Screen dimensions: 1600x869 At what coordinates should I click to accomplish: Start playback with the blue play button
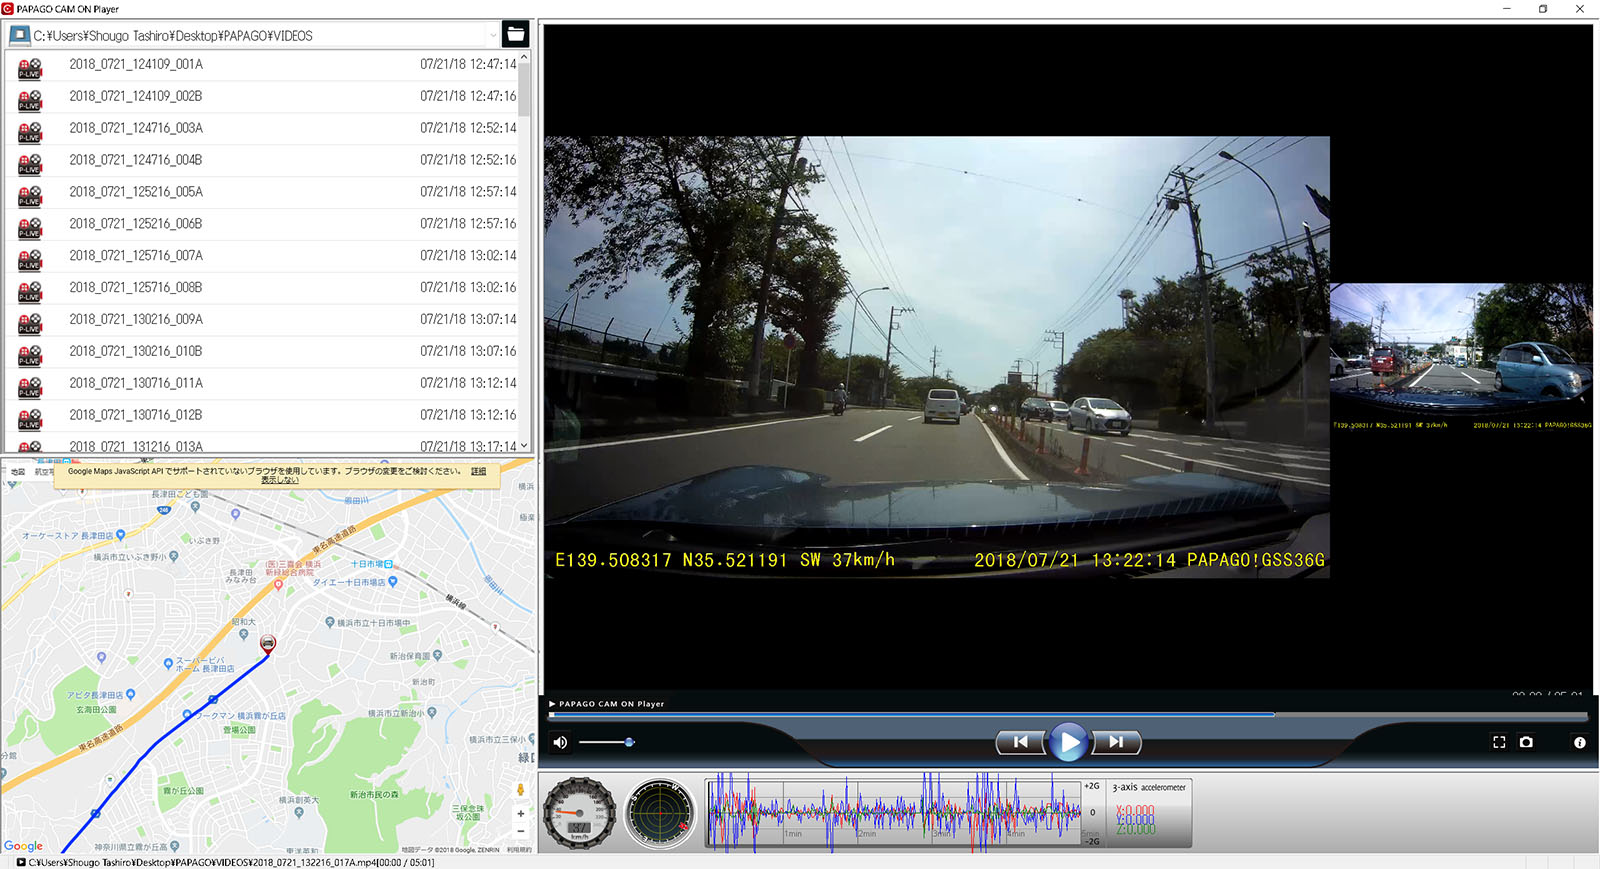[1068, 742]
